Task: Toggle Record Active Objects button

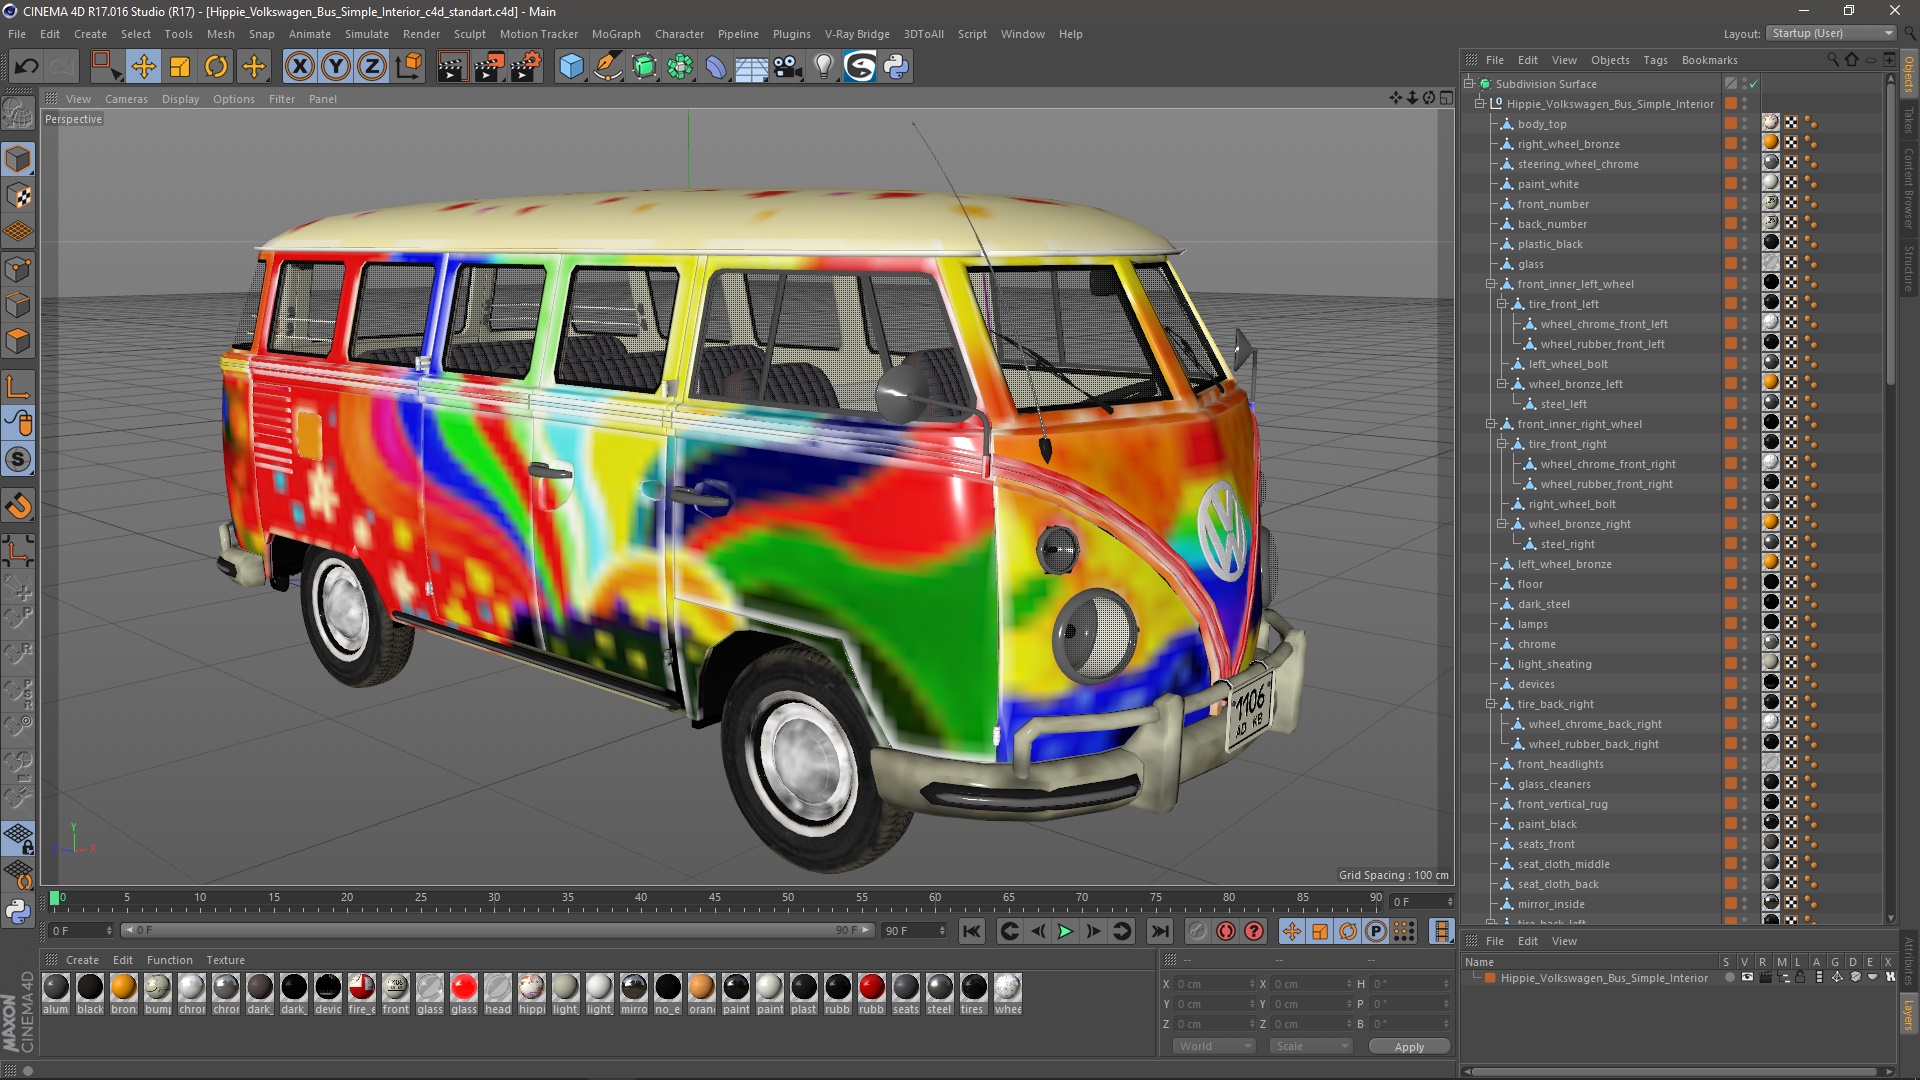Action: pos(1198,931)
